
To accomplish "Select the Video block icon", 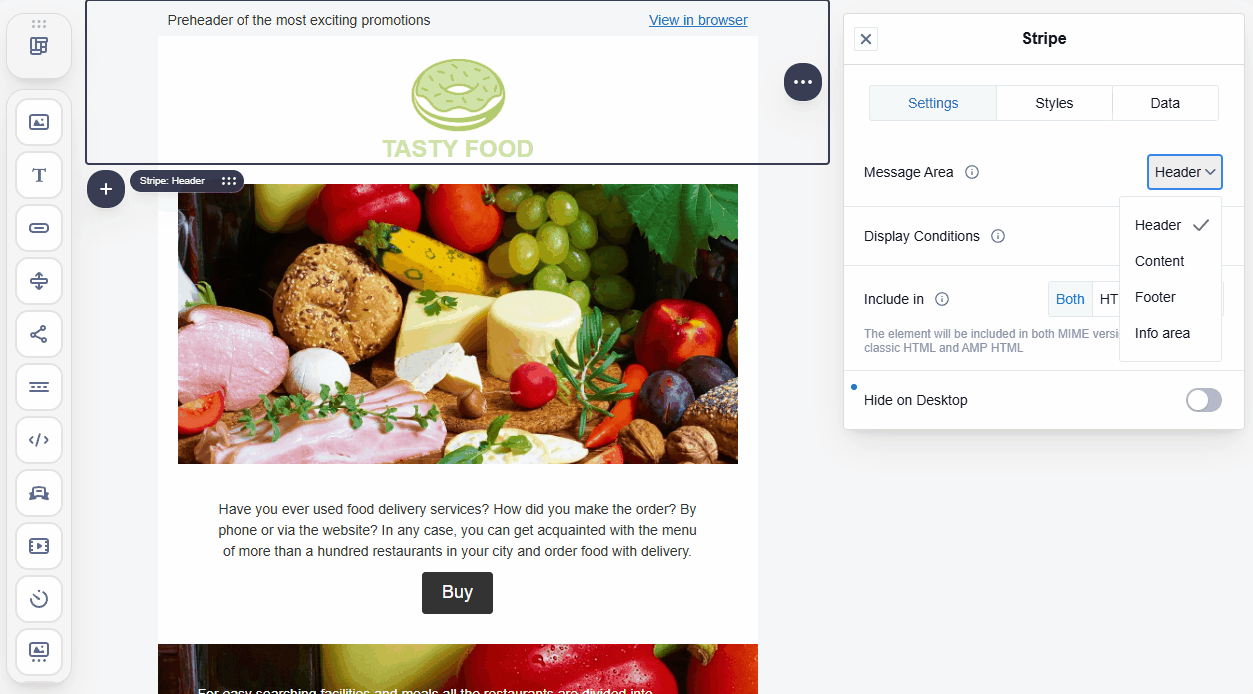I will click(39, 546).
